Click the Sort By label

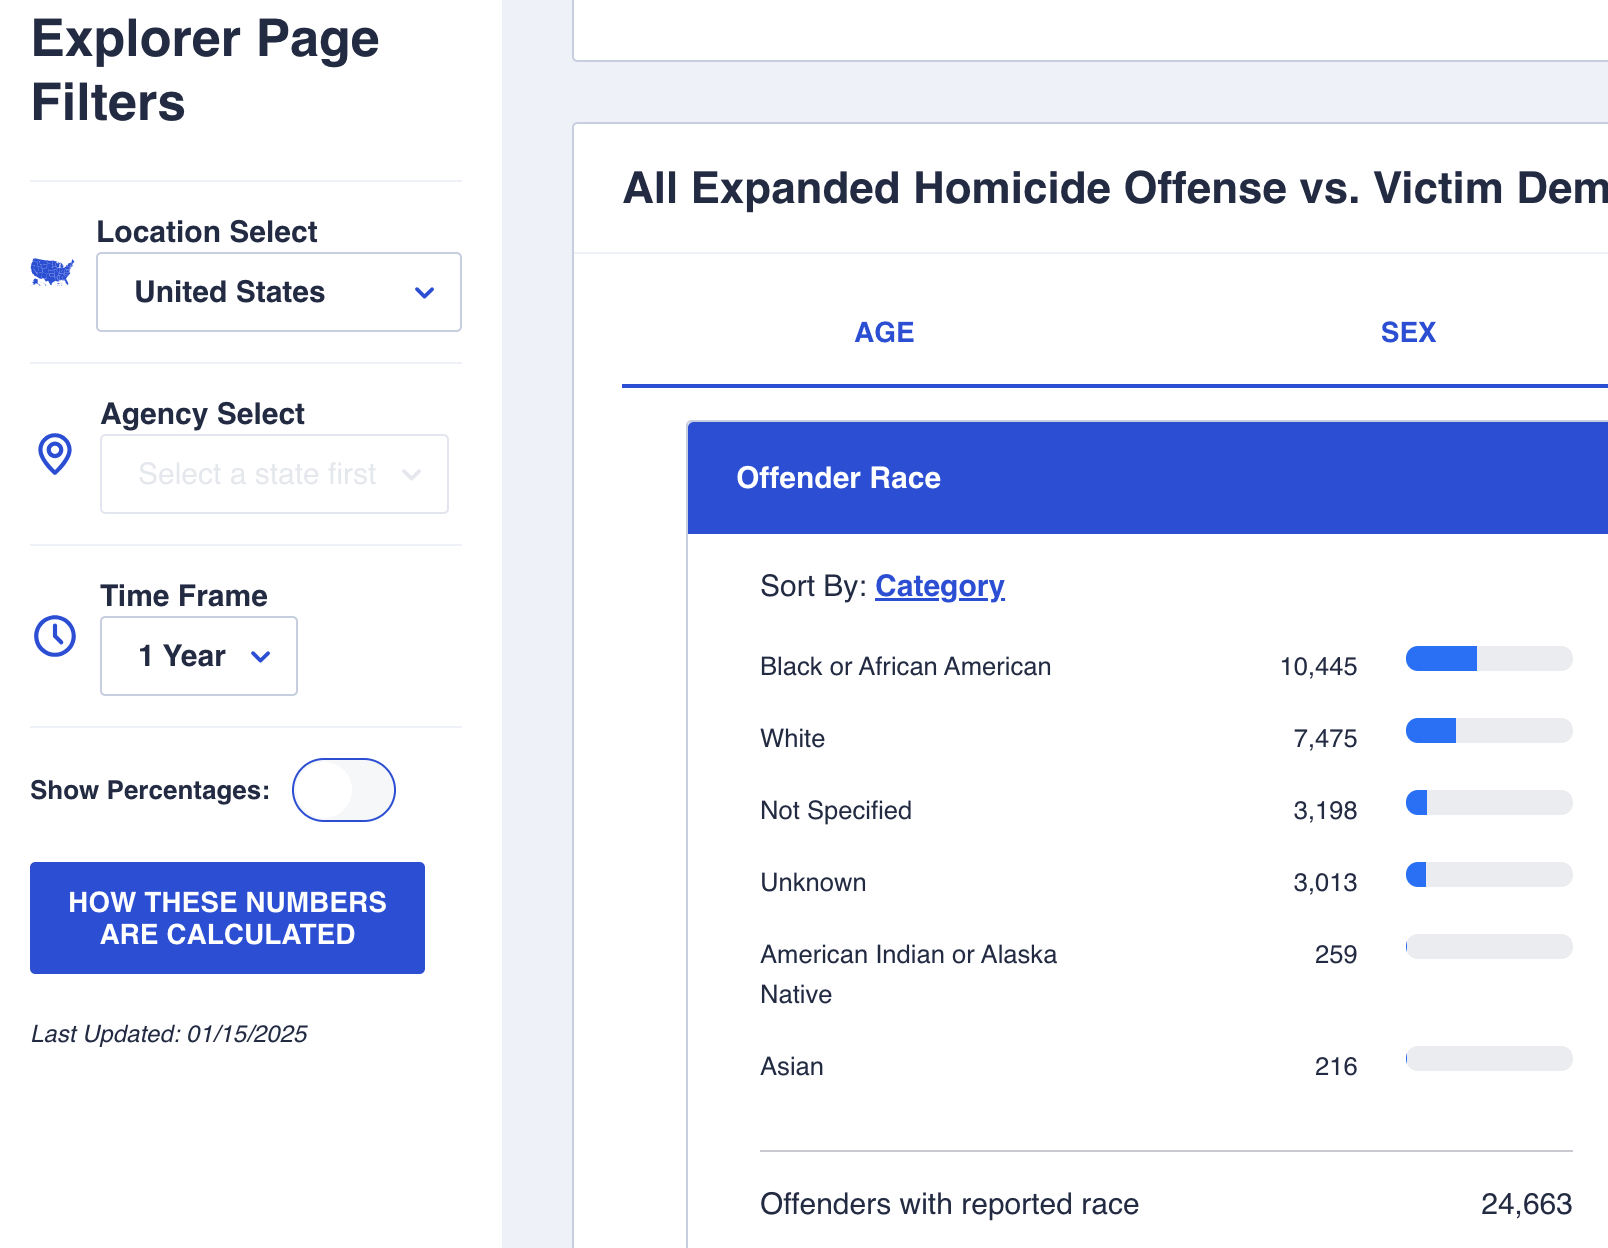[813, 586]
